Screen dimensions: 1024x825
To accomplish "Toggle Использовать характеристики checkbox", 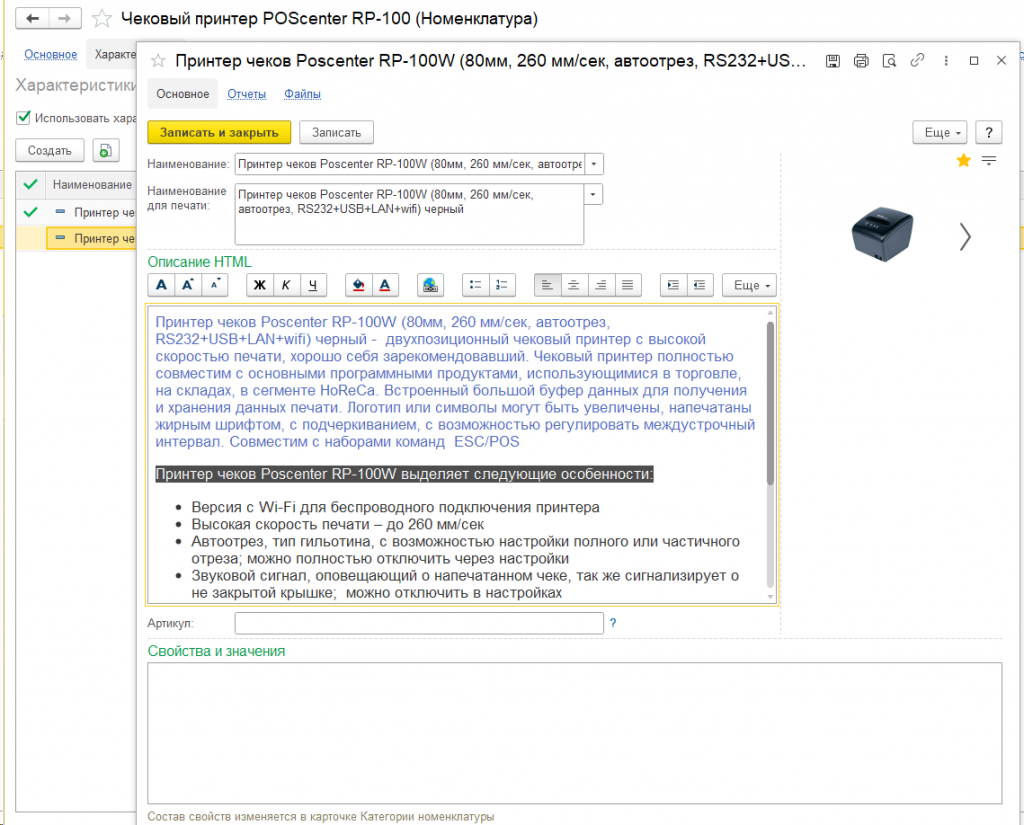I will 24,118.
